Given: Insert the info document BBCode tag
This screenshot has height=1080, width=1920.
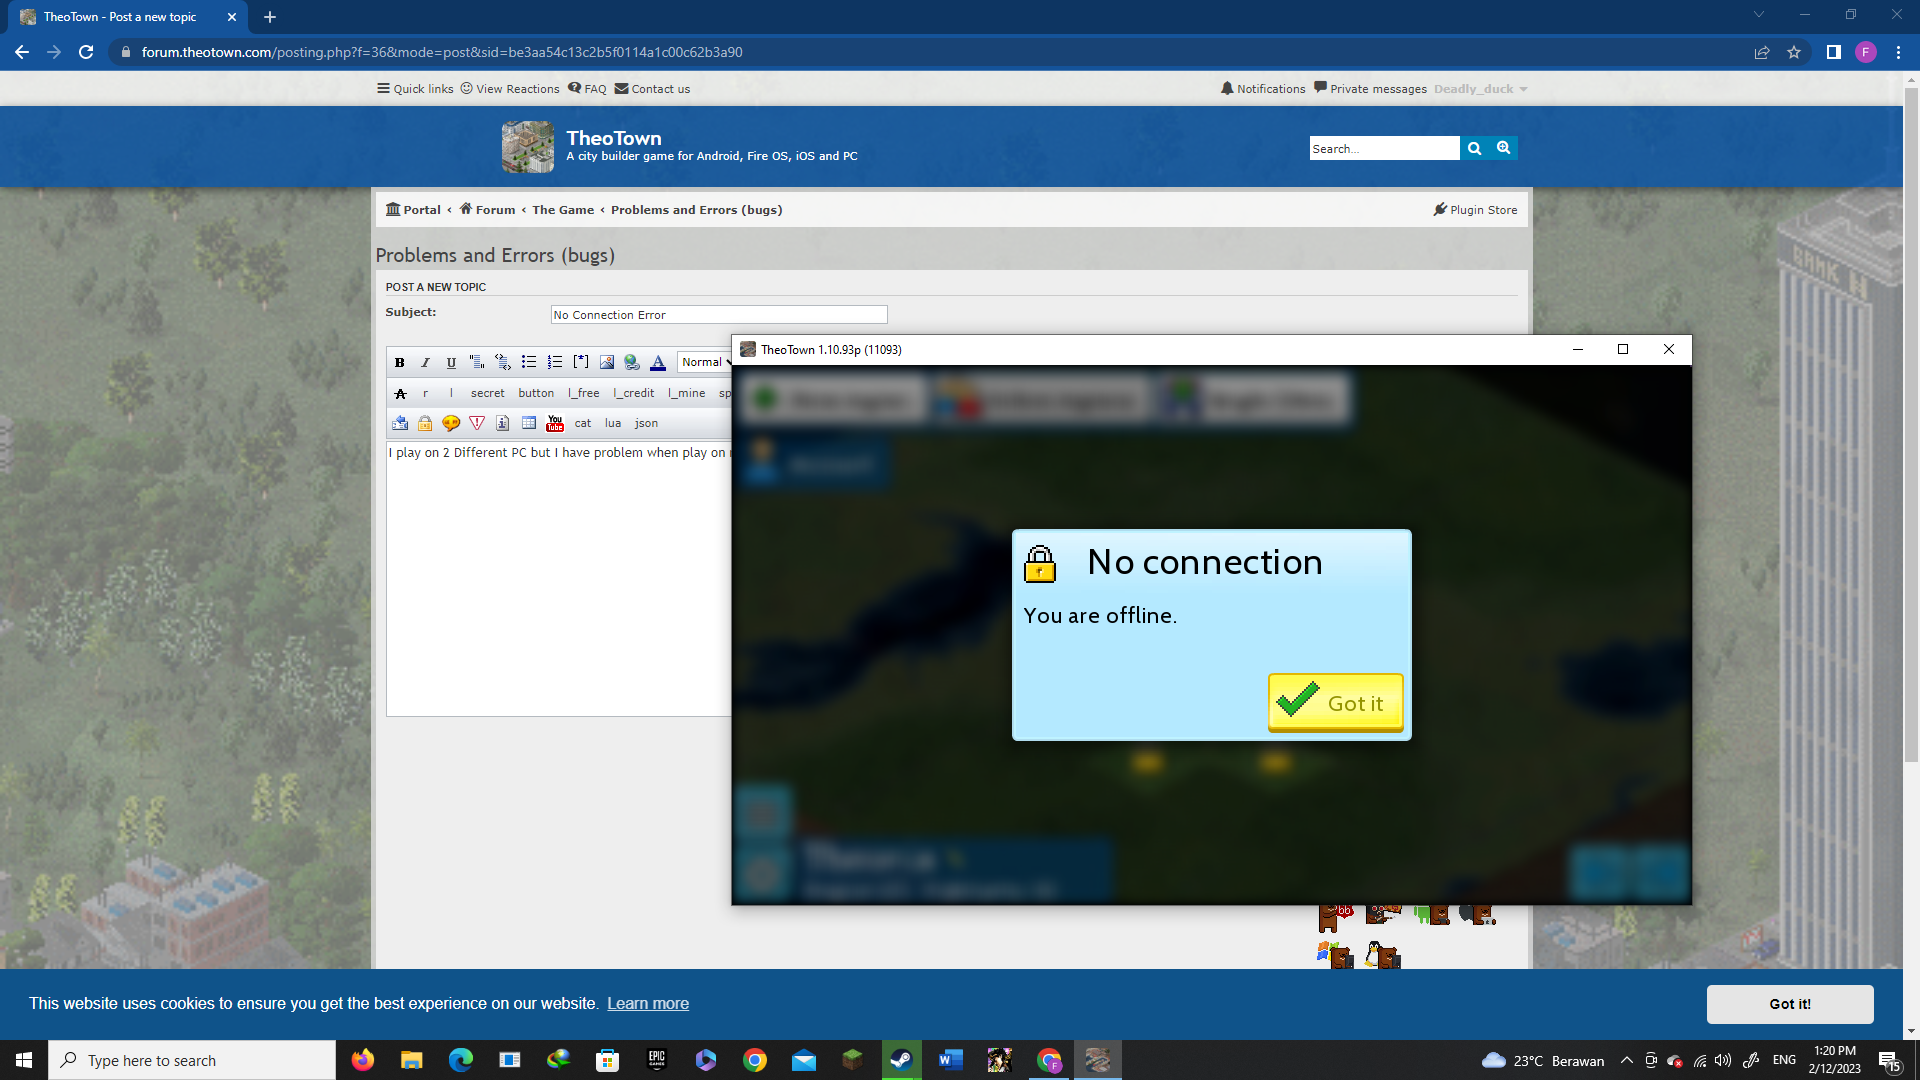Looking at the screenshot, I should 503,423.
